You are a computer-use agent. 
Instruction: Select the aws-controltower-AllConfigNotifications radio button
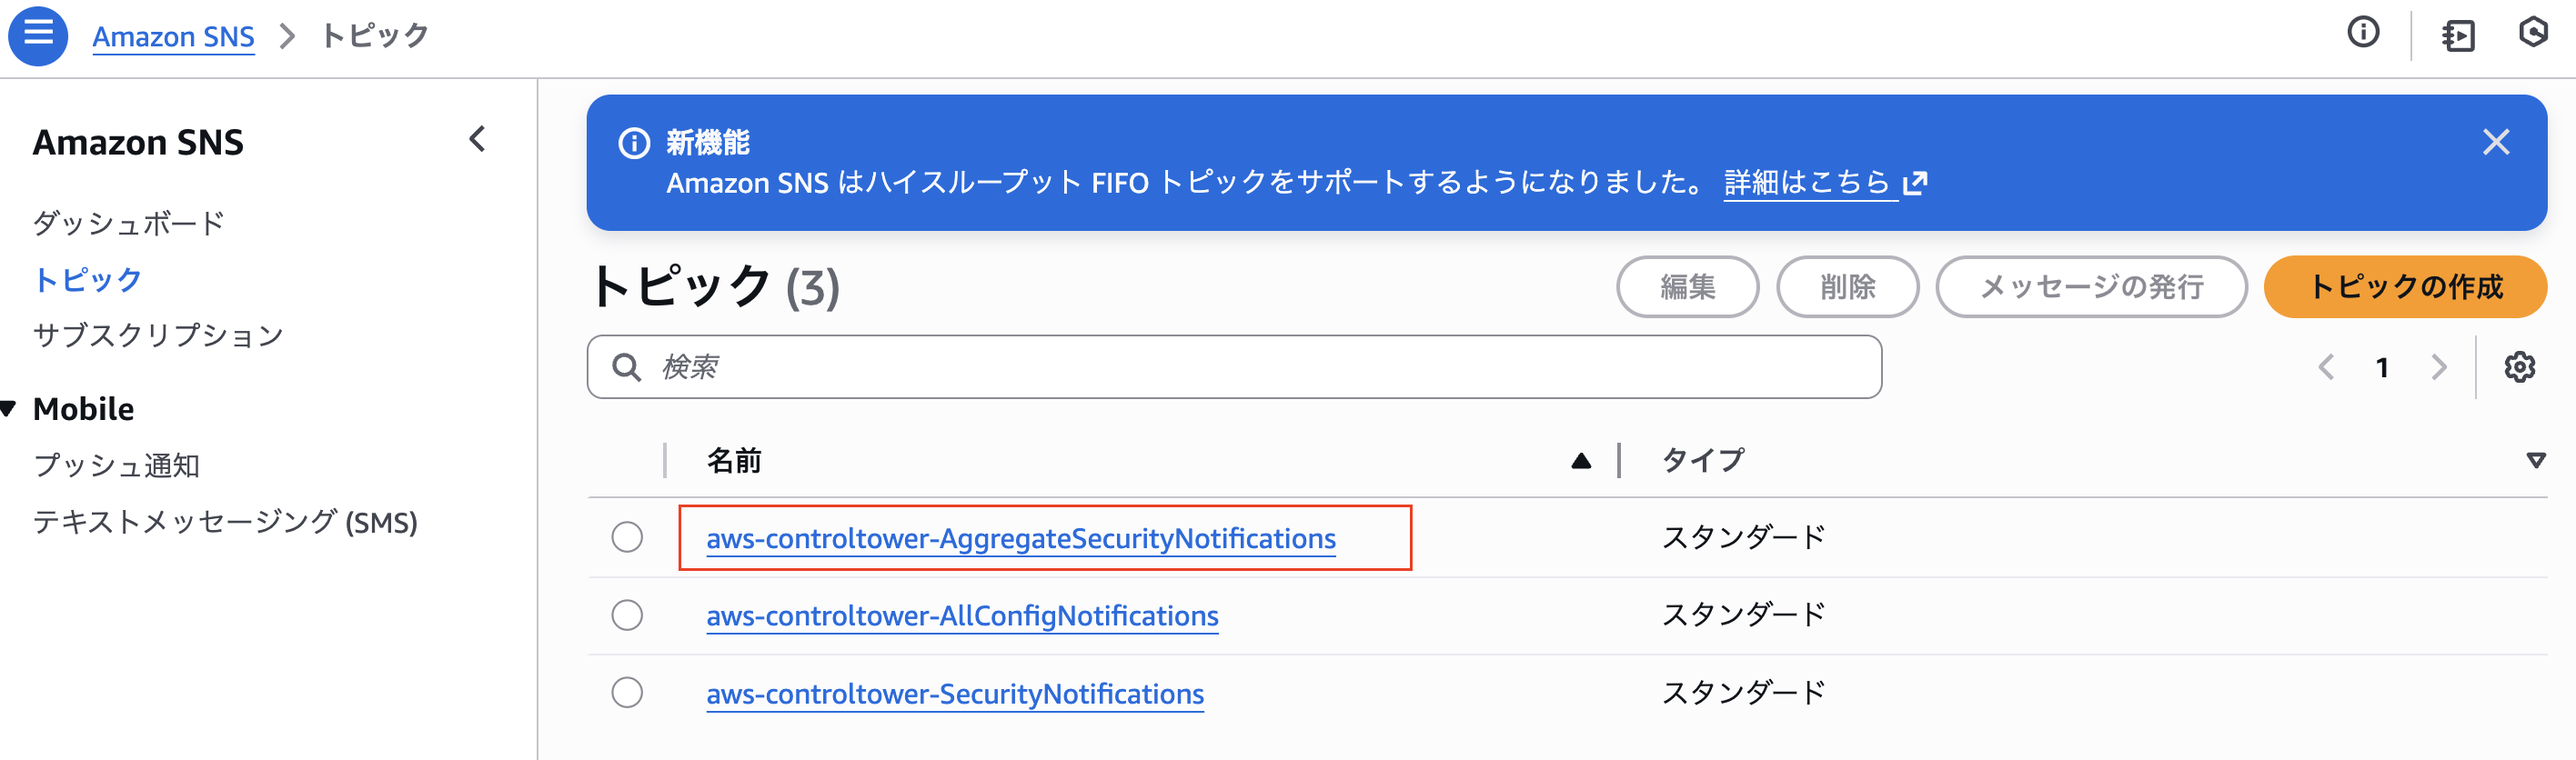(626, 615)
